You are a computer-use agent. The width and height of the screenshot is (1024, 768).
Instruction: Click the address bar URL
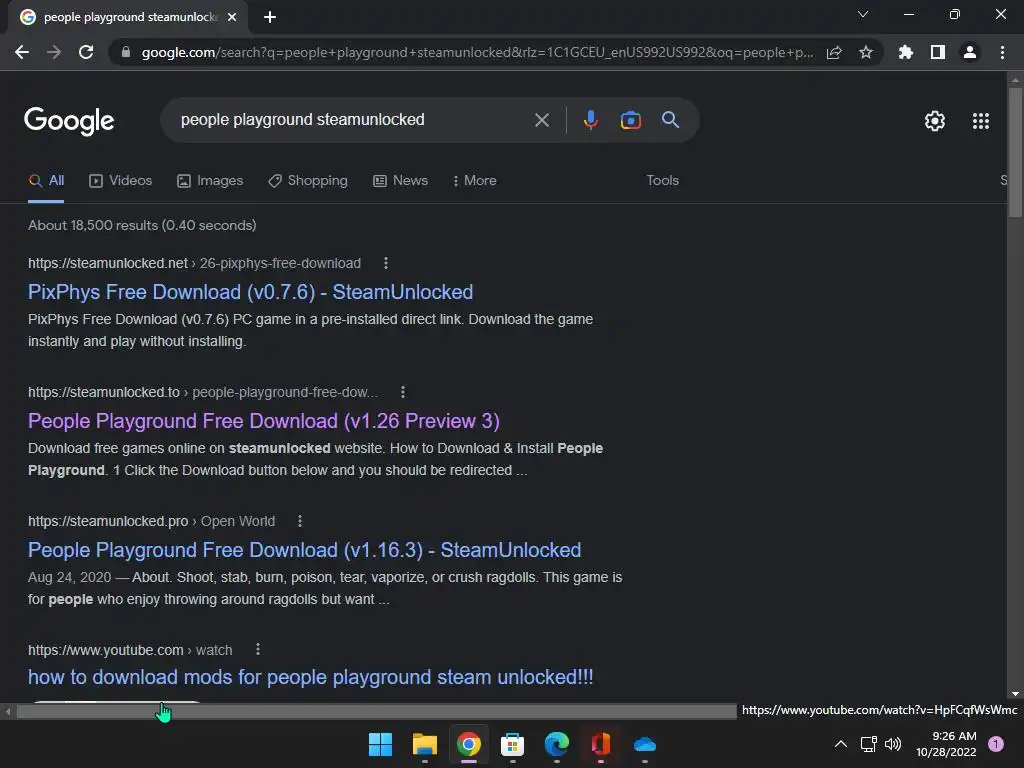(477, 52)
